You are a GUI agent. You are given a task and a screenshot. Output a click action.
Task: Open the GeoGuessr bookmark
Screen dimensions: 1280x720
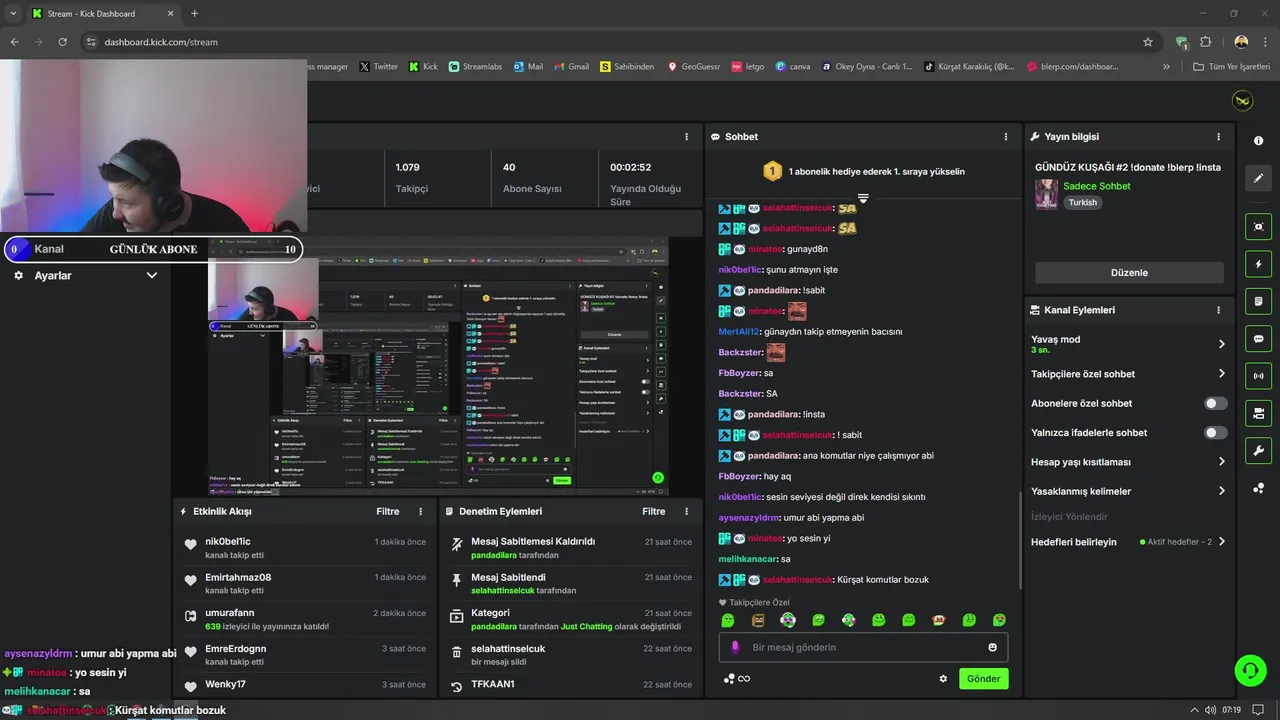point(693,67)
